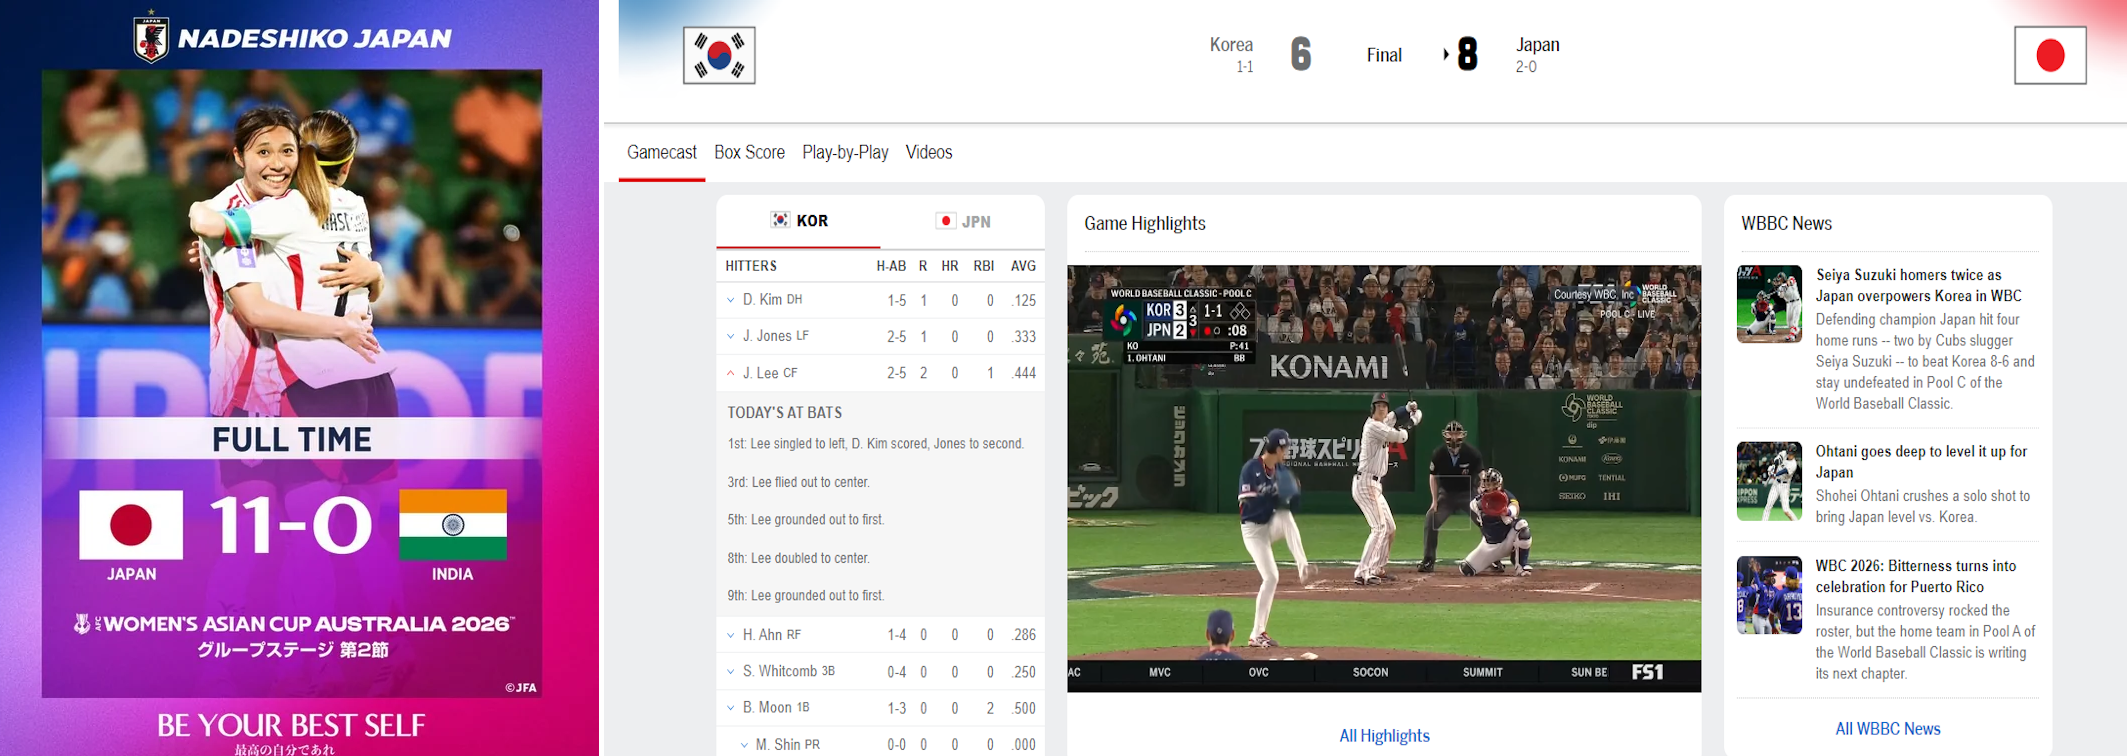The height and width of the screenshot is (756, 2127).
Task: Click the small Korean flag on KOR tab
Action: (780, 220)
